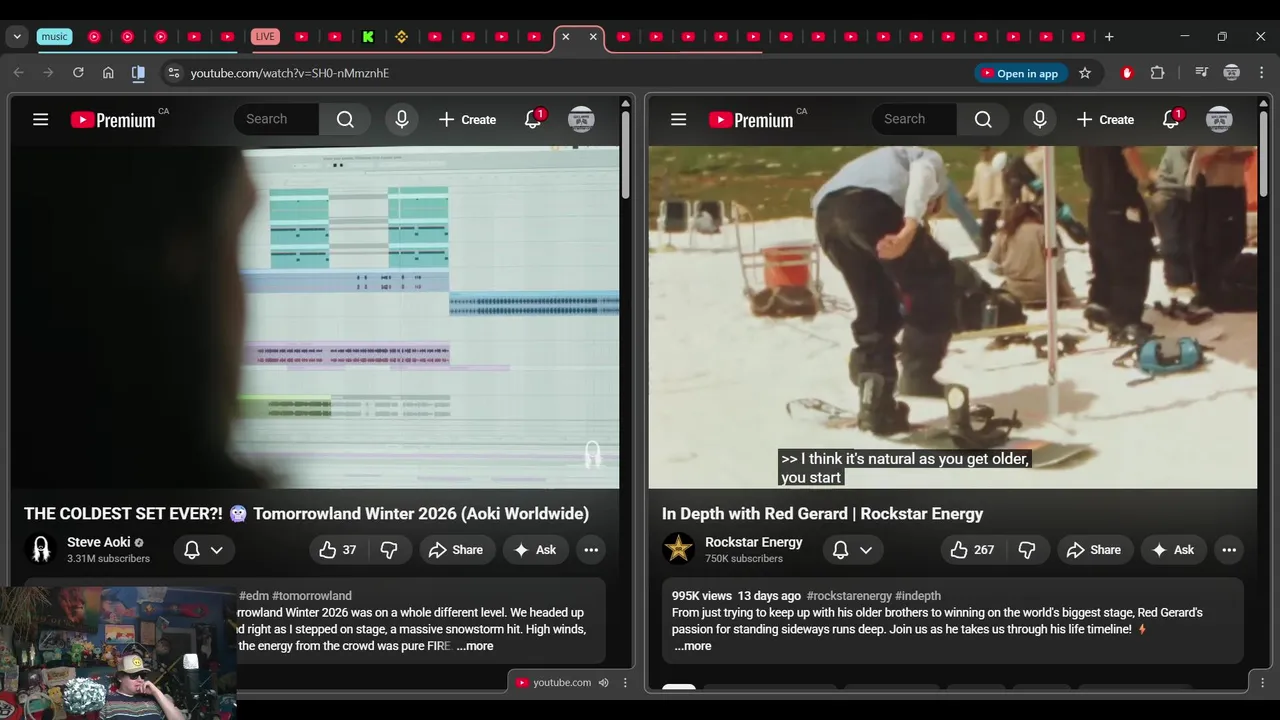Focus the left pane Search field
The width and height of the screenshot is (1280, 720).
[x=276, y=119]
